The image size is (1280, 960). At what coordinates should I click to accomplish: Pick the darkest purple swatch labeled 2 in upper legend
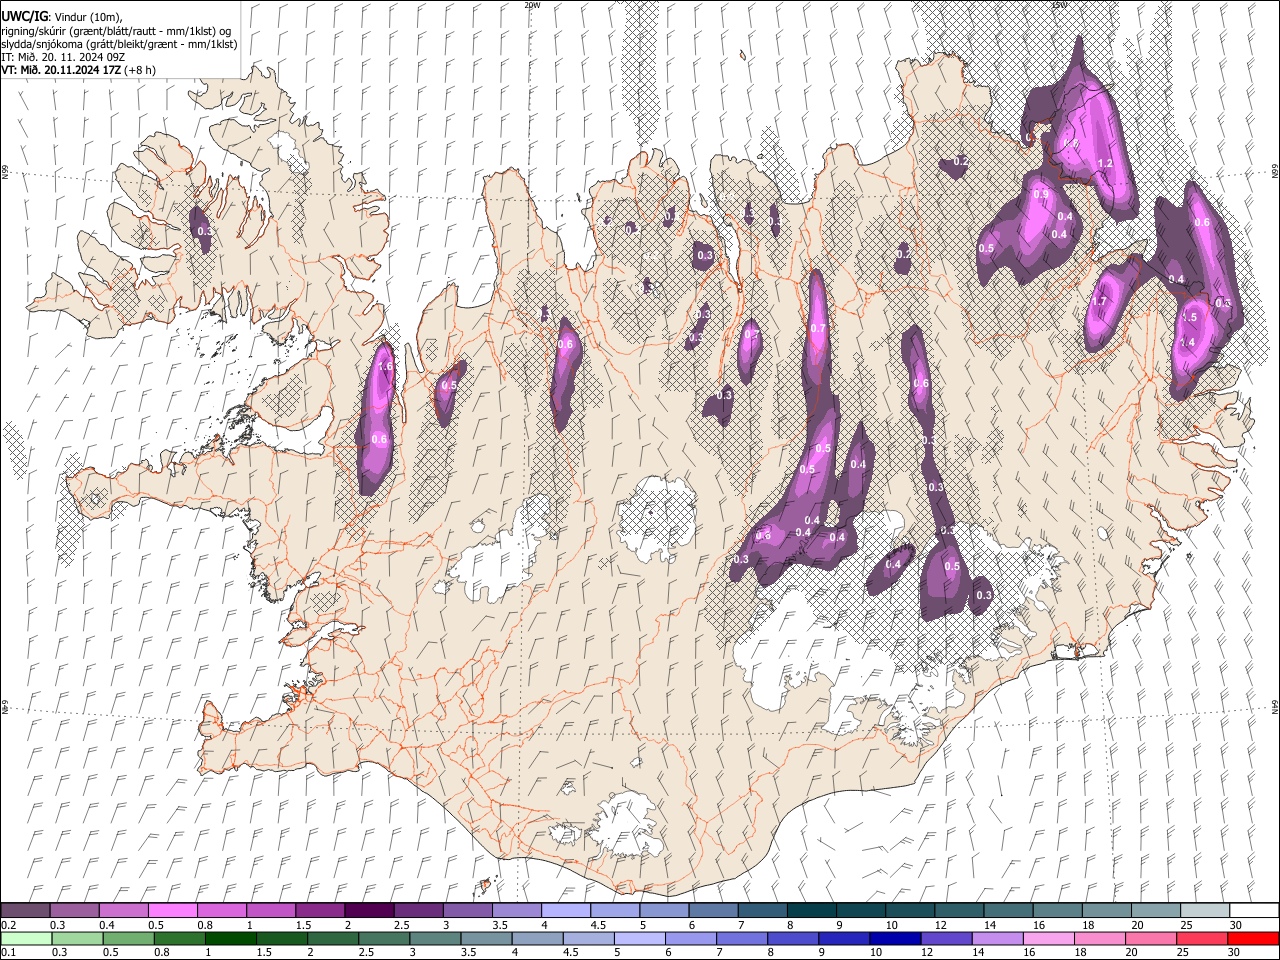[368, 910]
